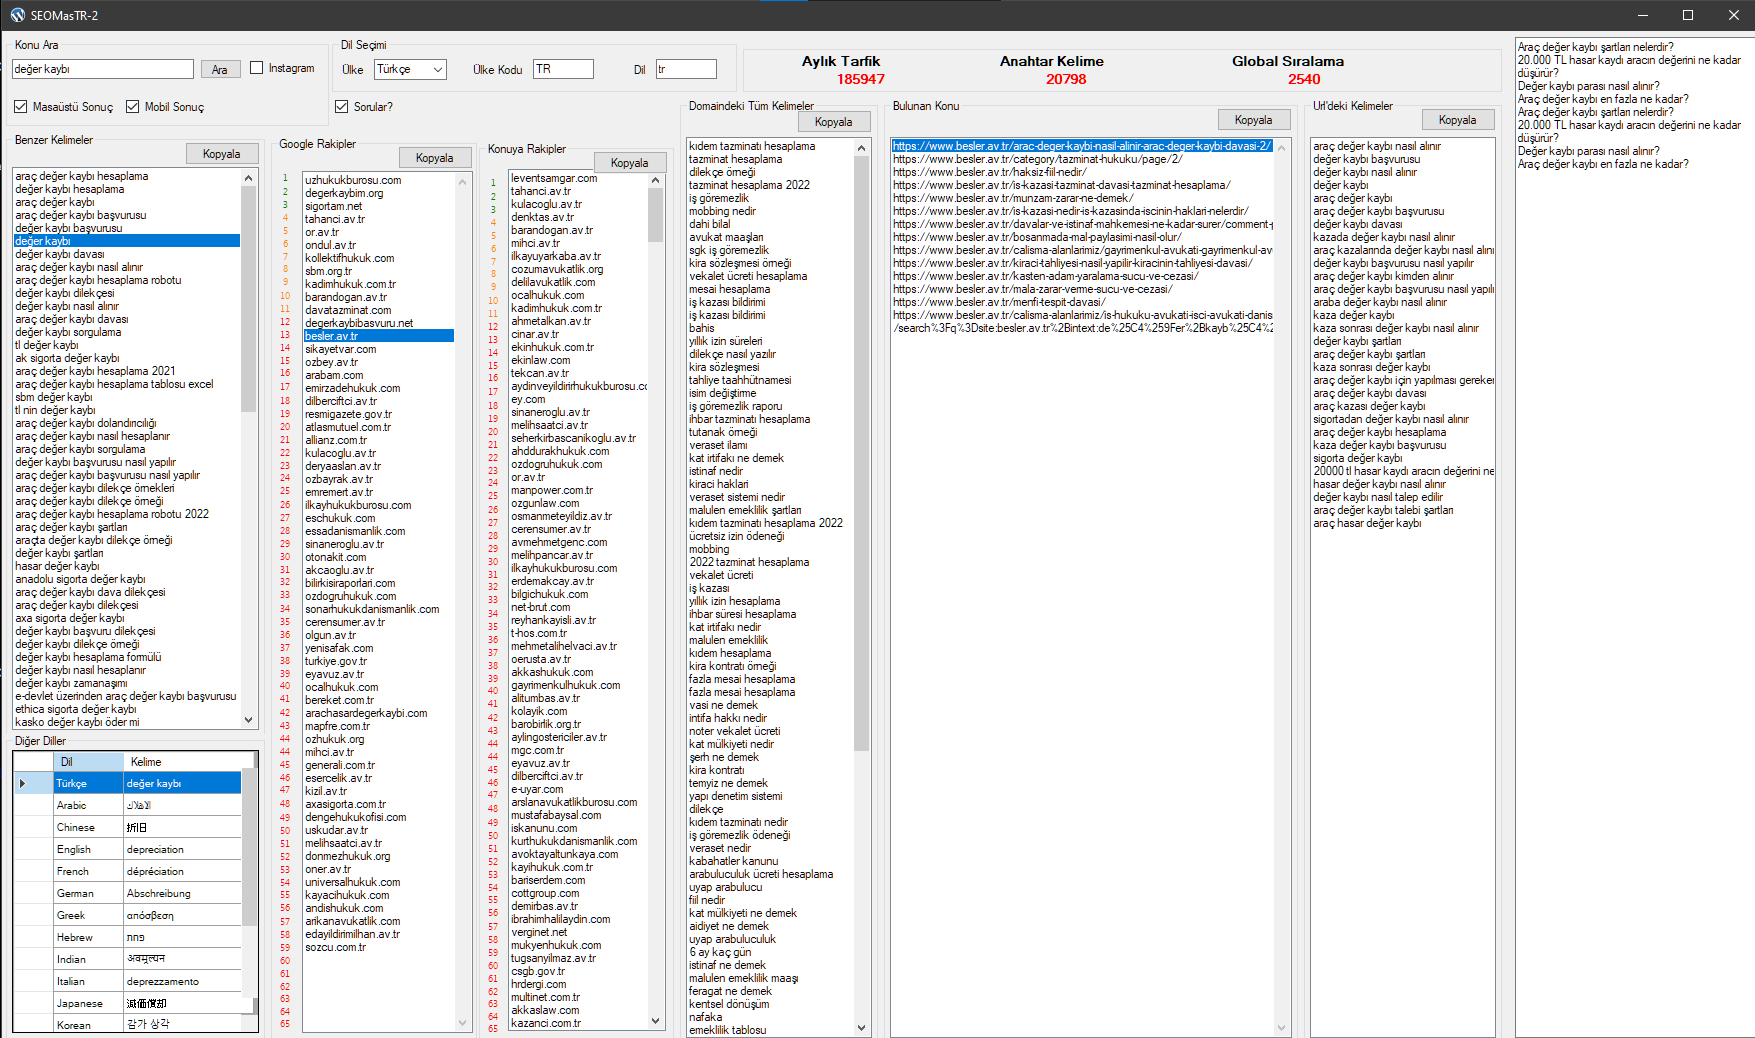The image size is (1755, 1038).
Task: Click the row selector arrow beside Türkçe
Action: tap(23, 783)
